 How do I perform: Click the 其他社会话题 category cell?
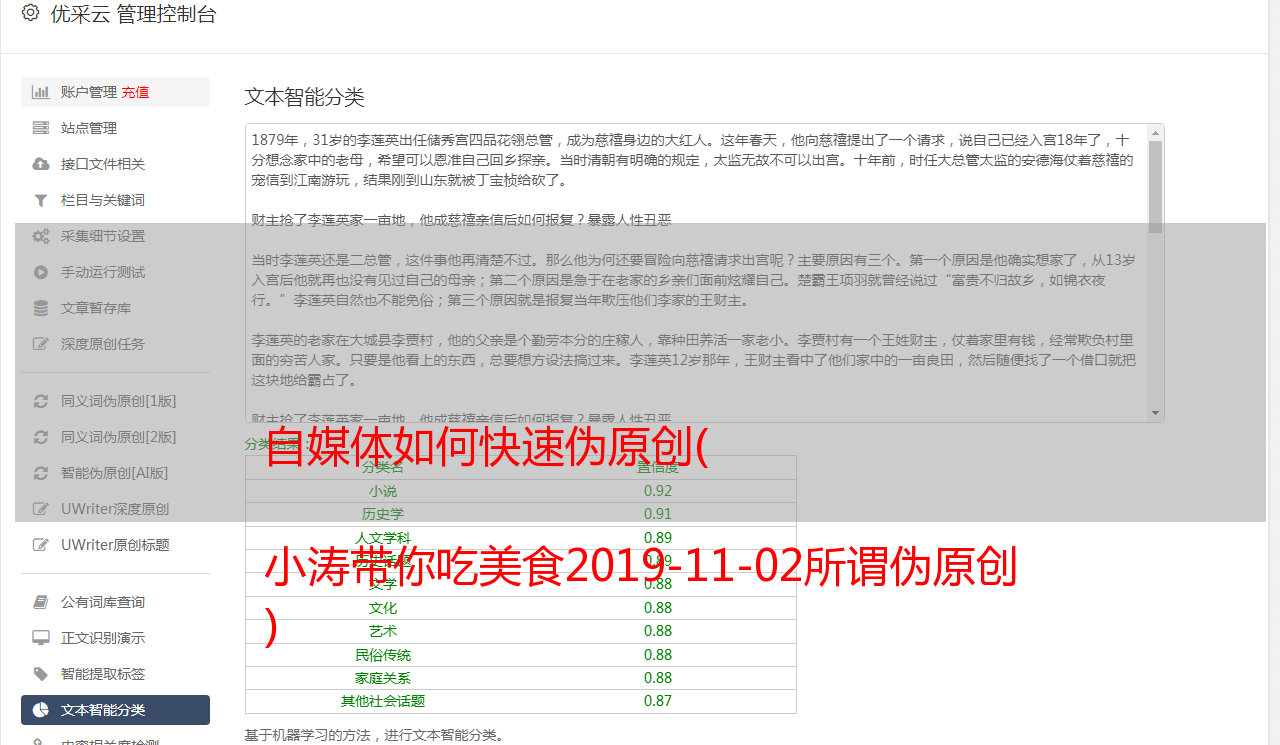pyautogui.click(x=383, y=701)
